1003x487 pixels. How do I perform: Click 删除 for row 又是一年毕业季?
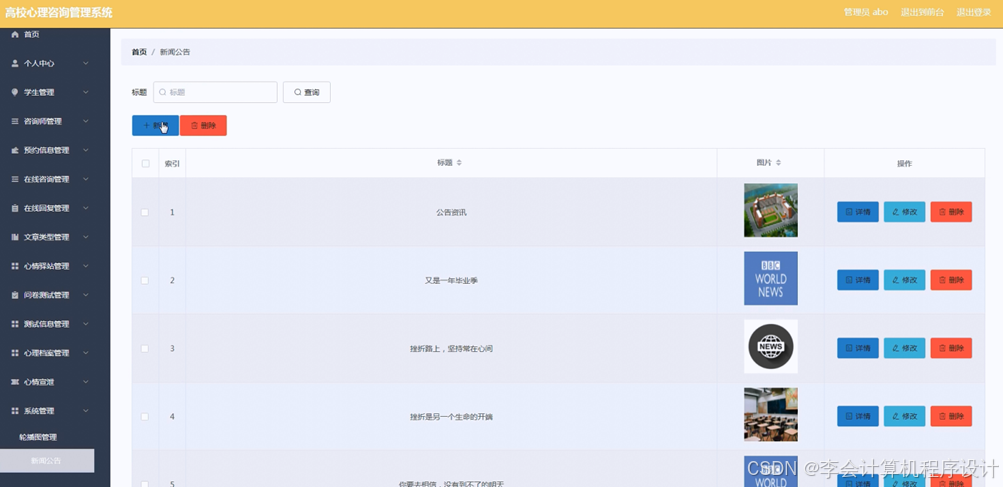pos(951,280)
